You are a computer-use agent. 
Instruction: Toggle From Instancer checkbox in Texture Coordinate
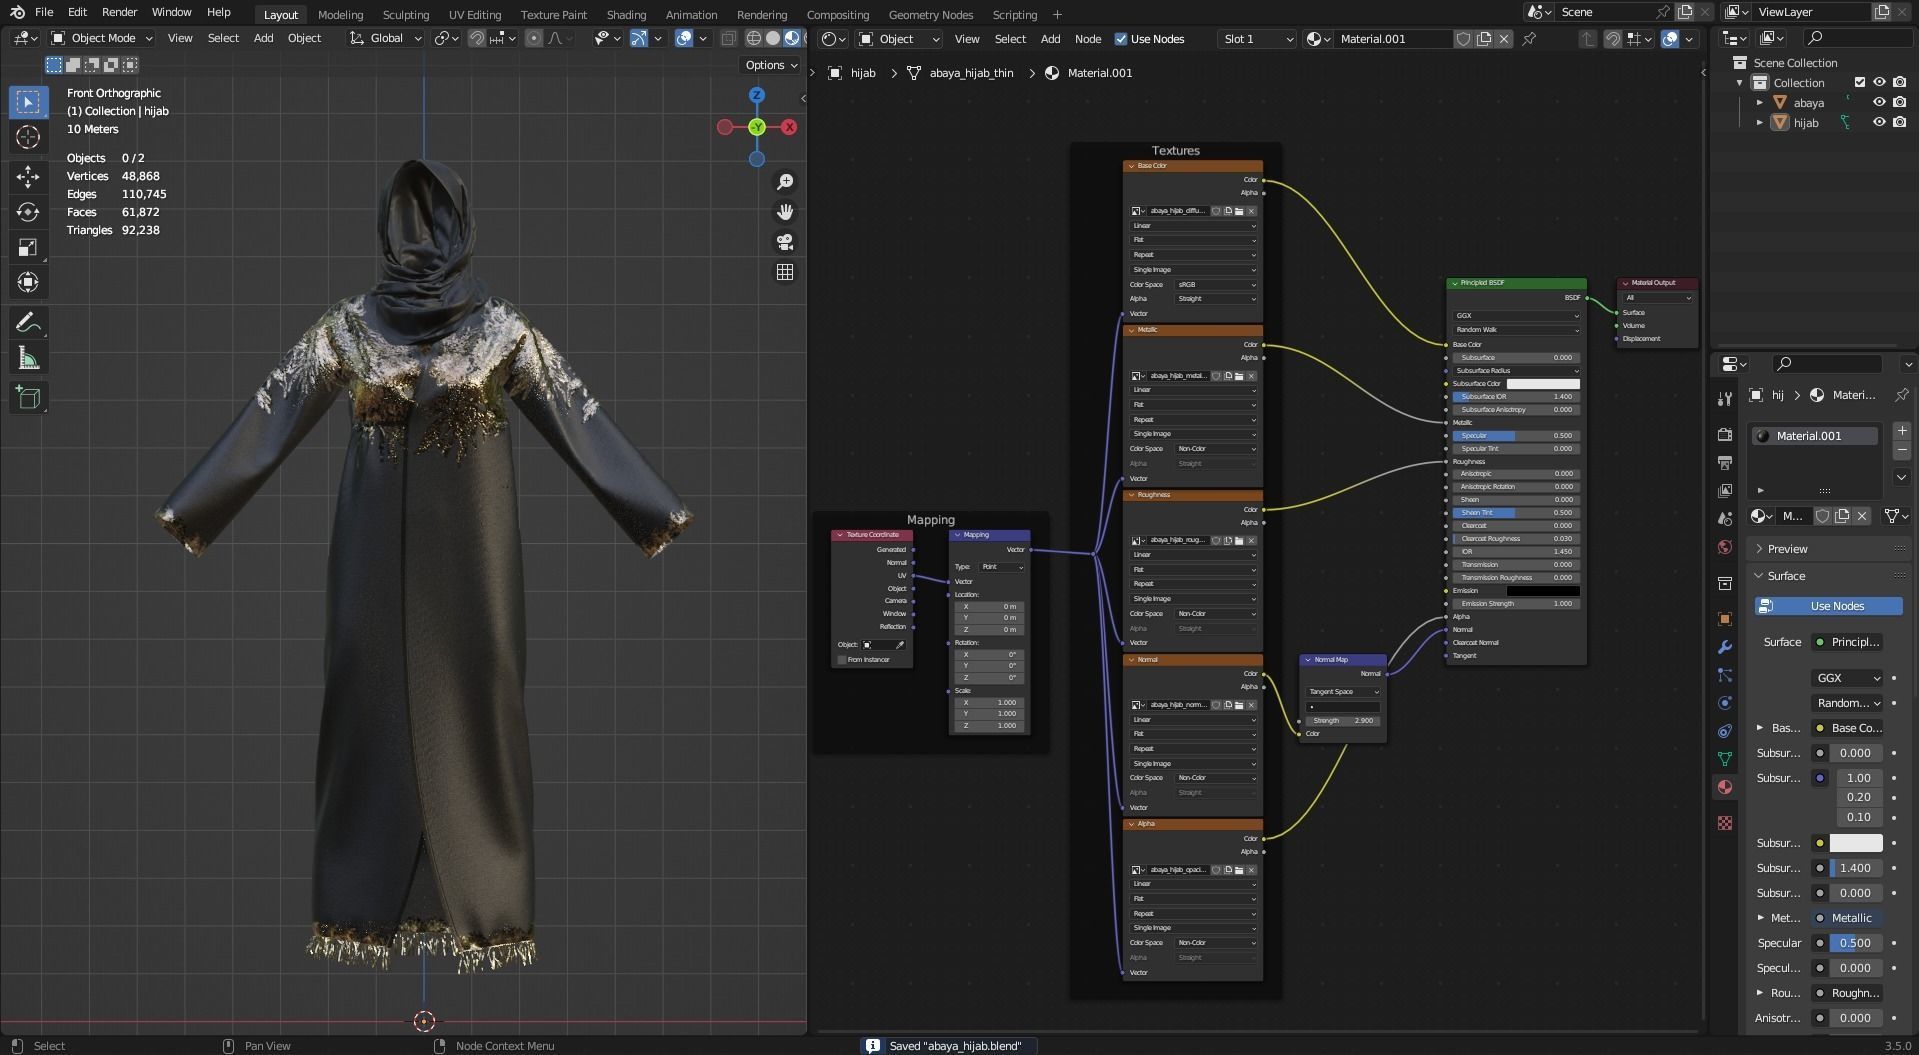(842, 660)
